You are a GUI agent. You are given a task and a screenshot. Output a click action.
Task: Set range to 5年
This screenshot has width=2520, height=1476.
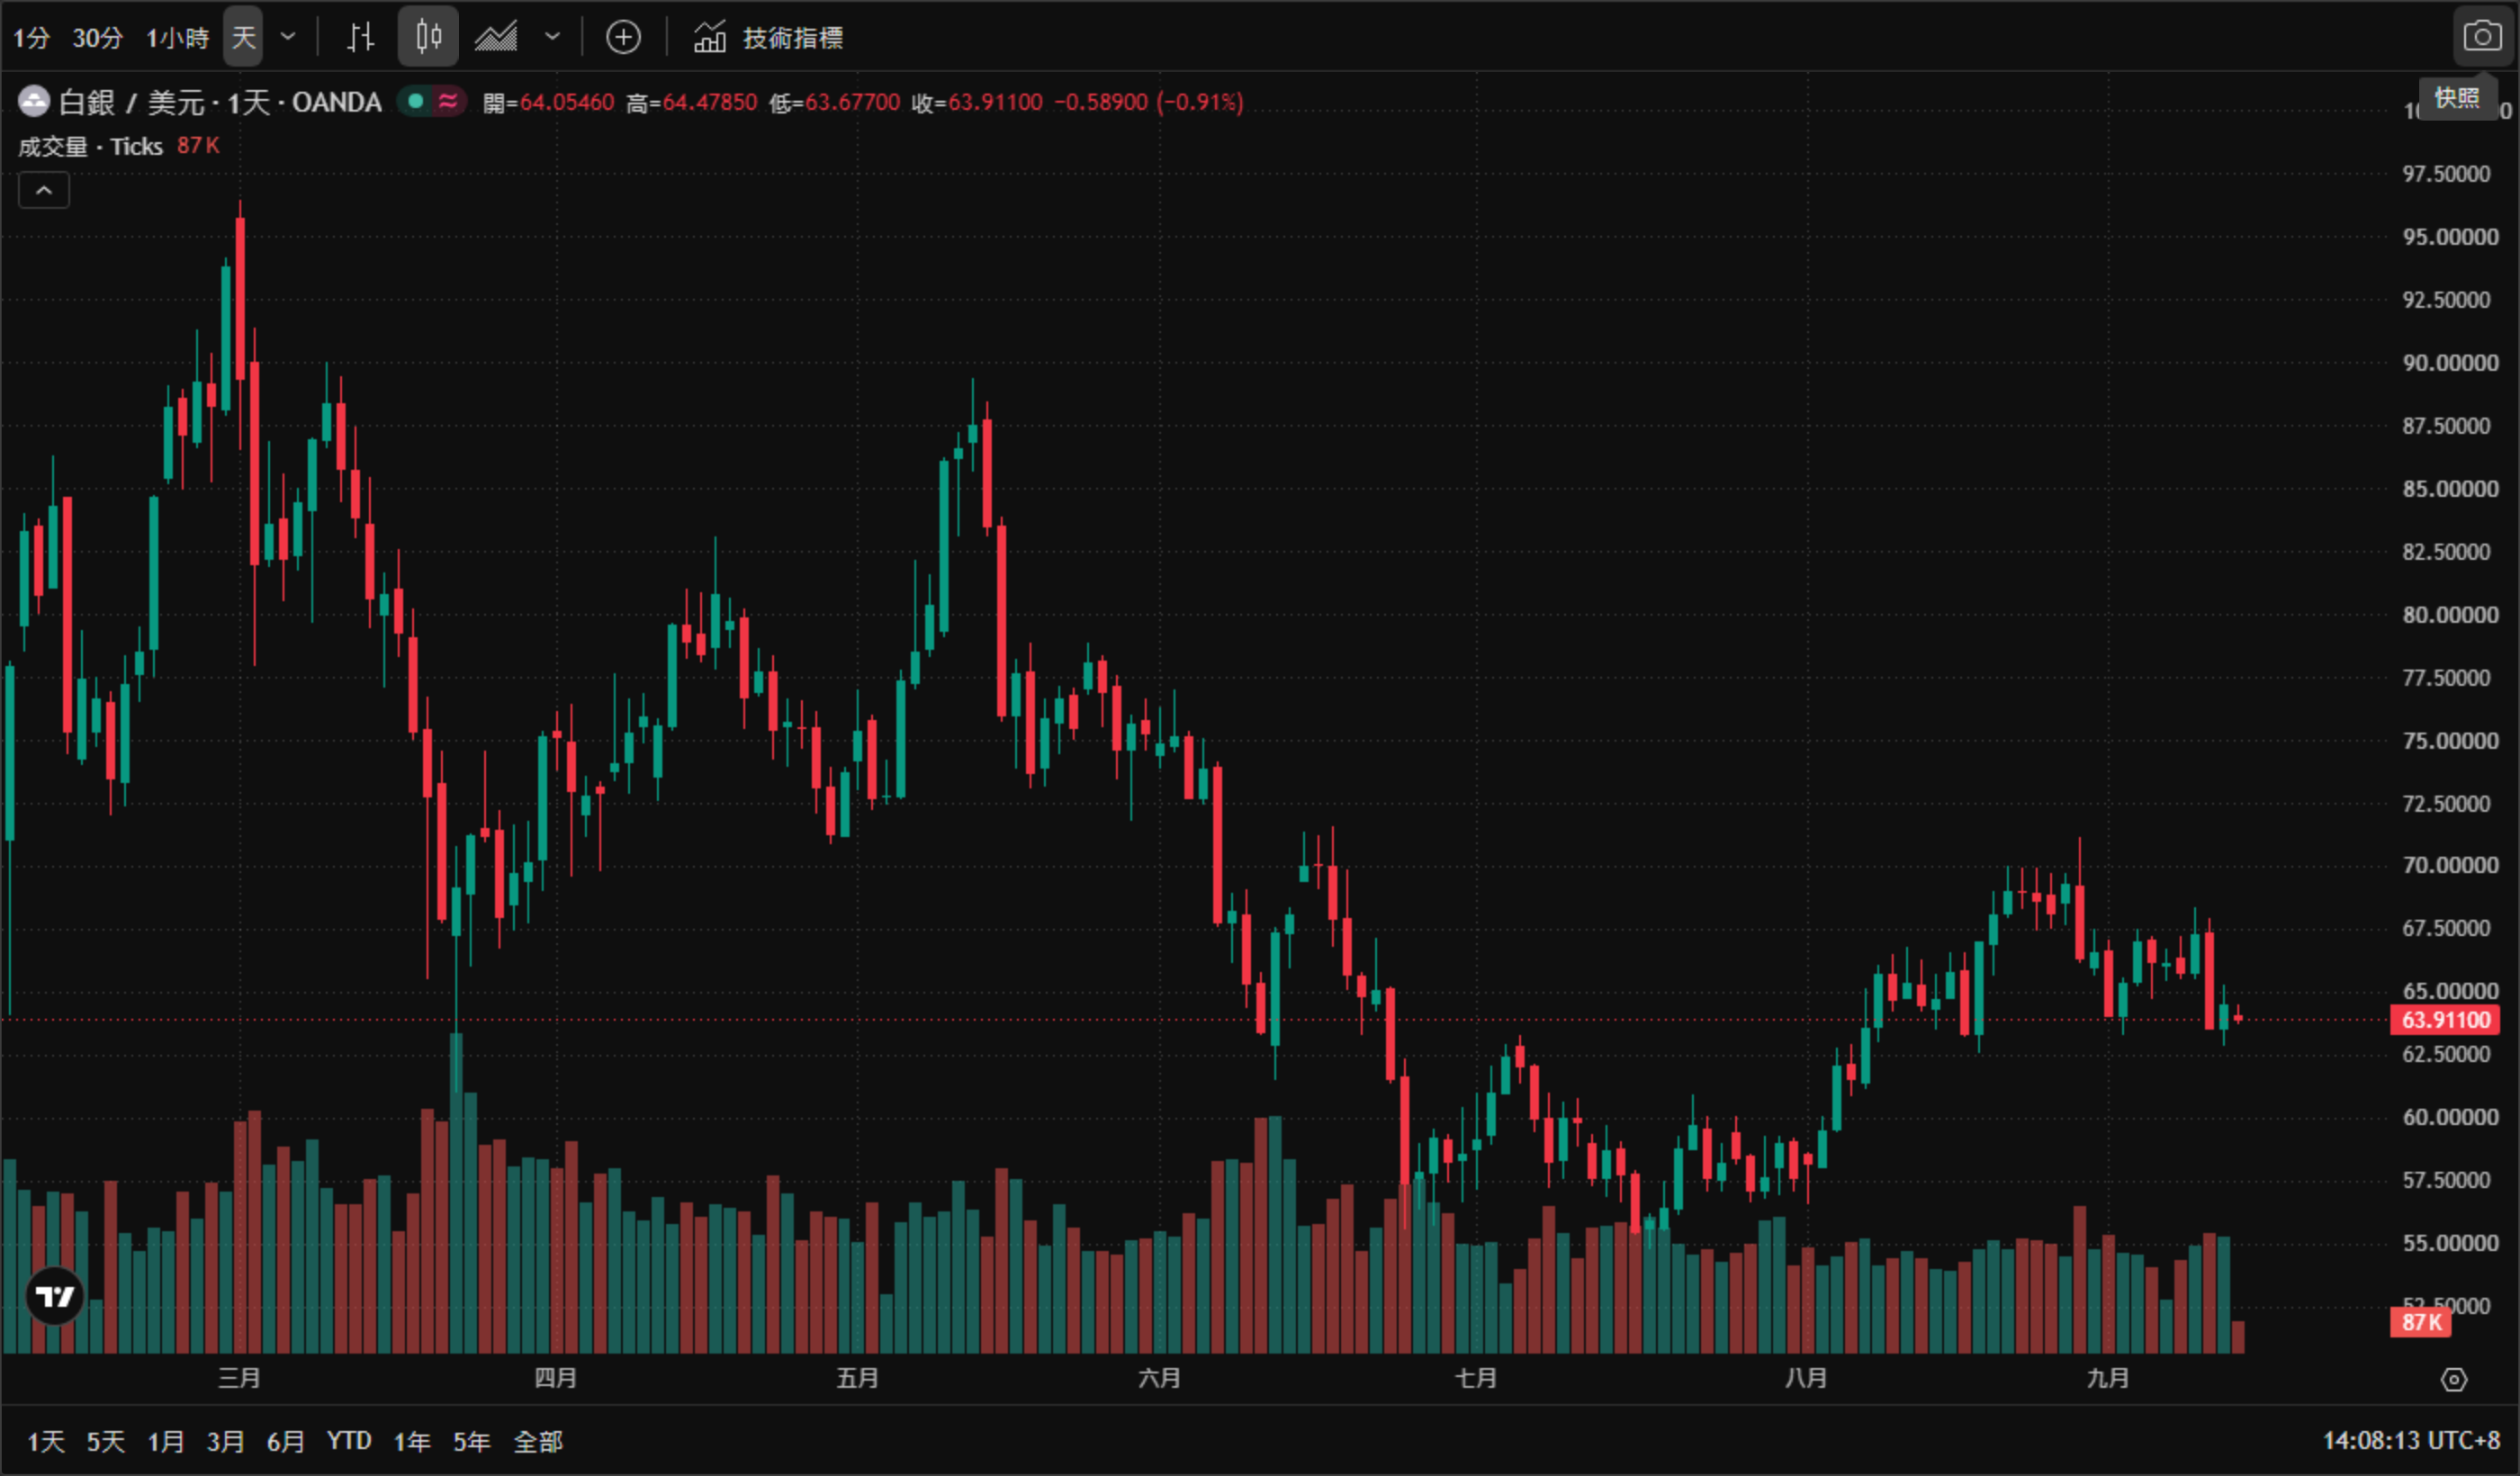471,1441
